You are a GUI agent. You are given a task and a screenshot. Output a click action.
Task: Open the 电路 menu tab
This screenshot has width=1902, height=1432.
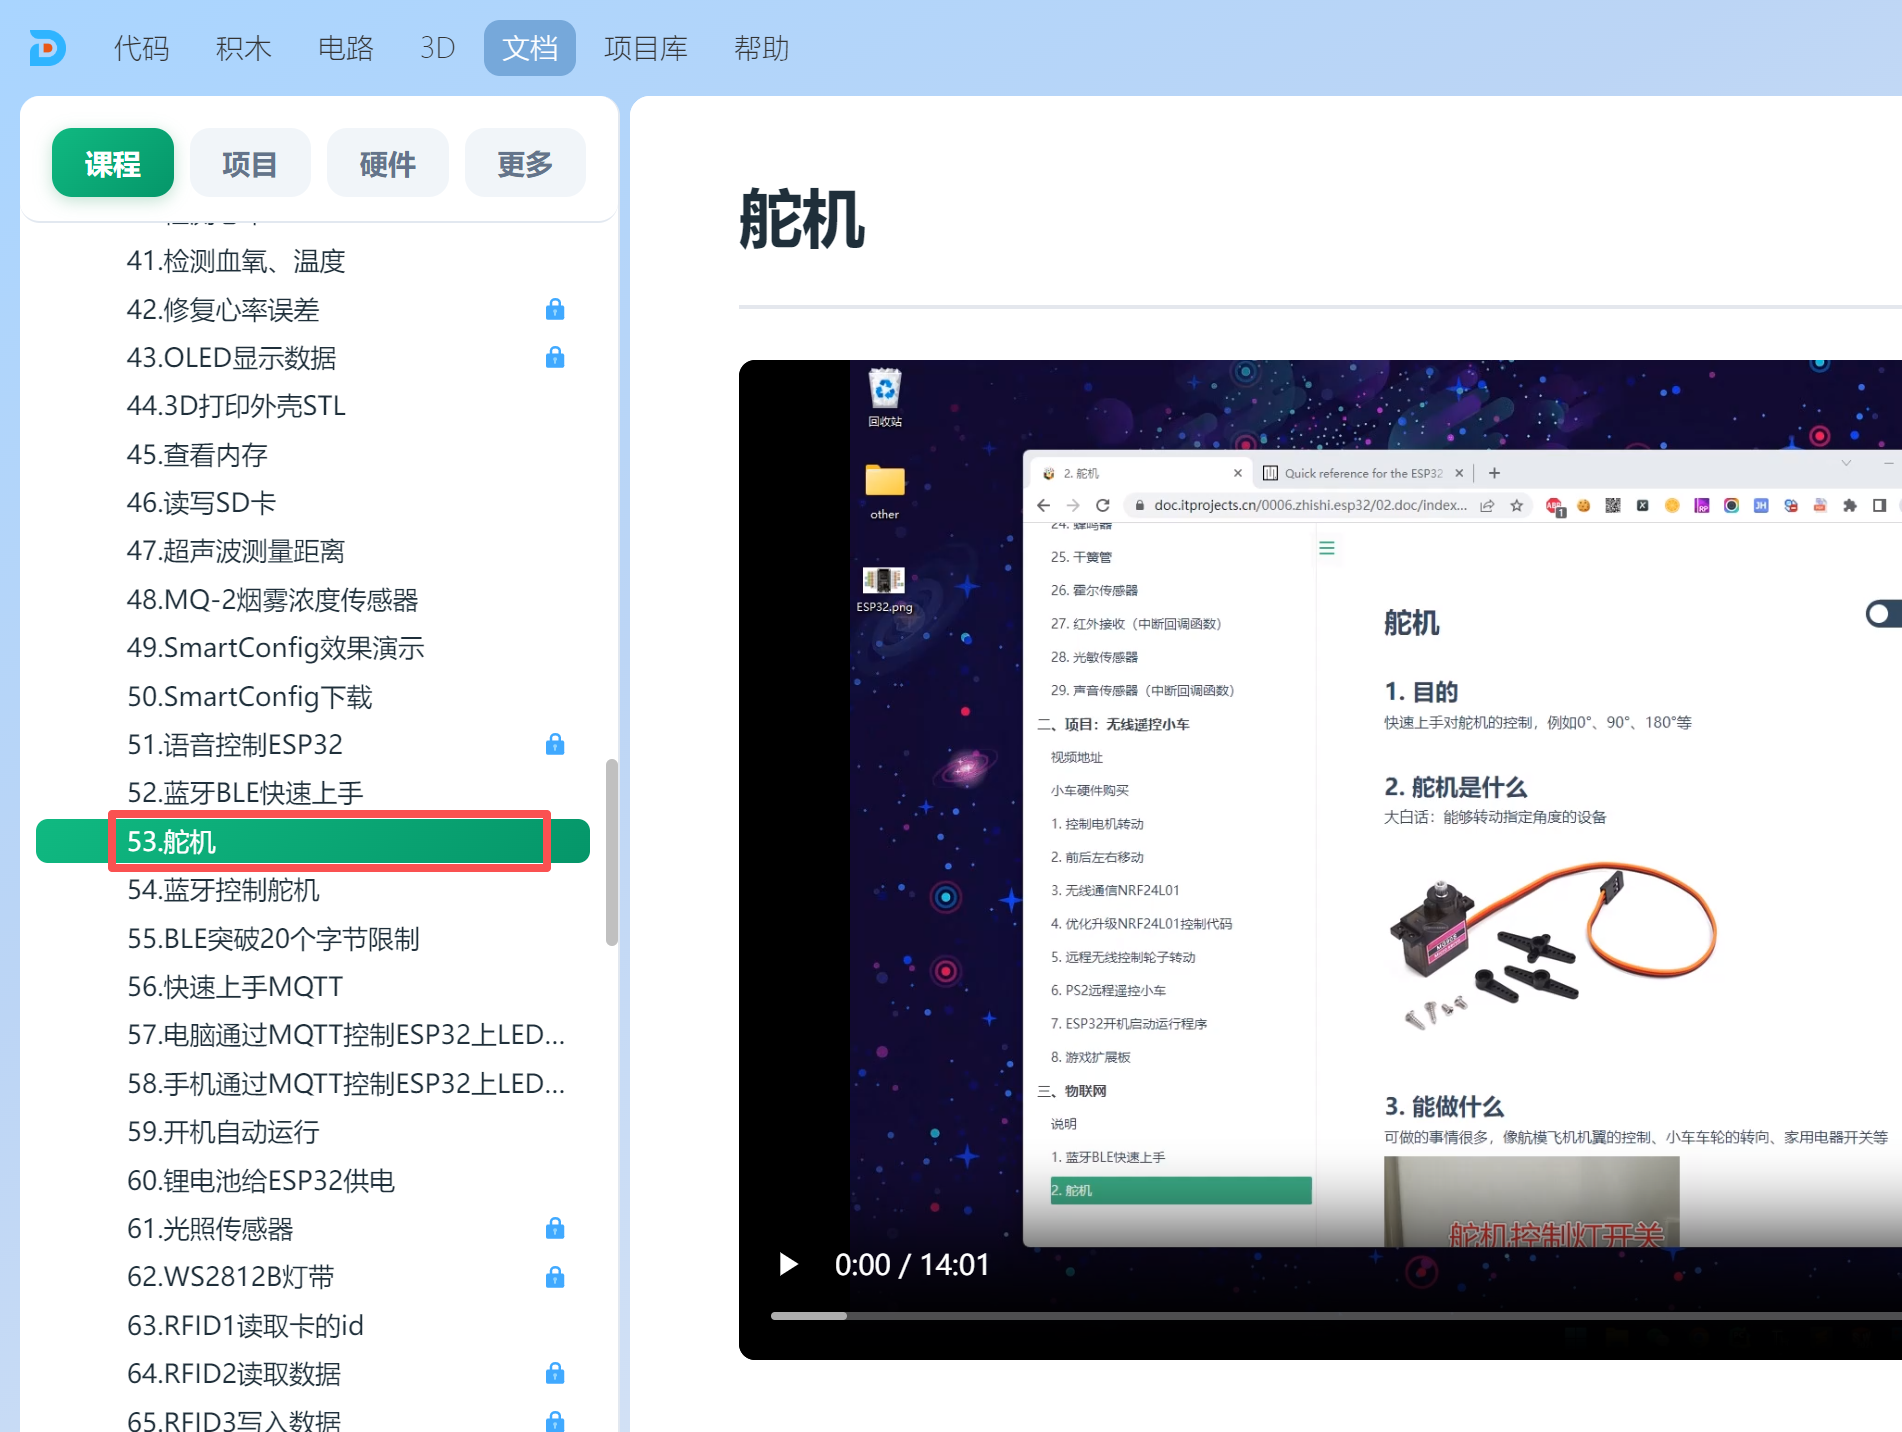(x=345, y=48)
